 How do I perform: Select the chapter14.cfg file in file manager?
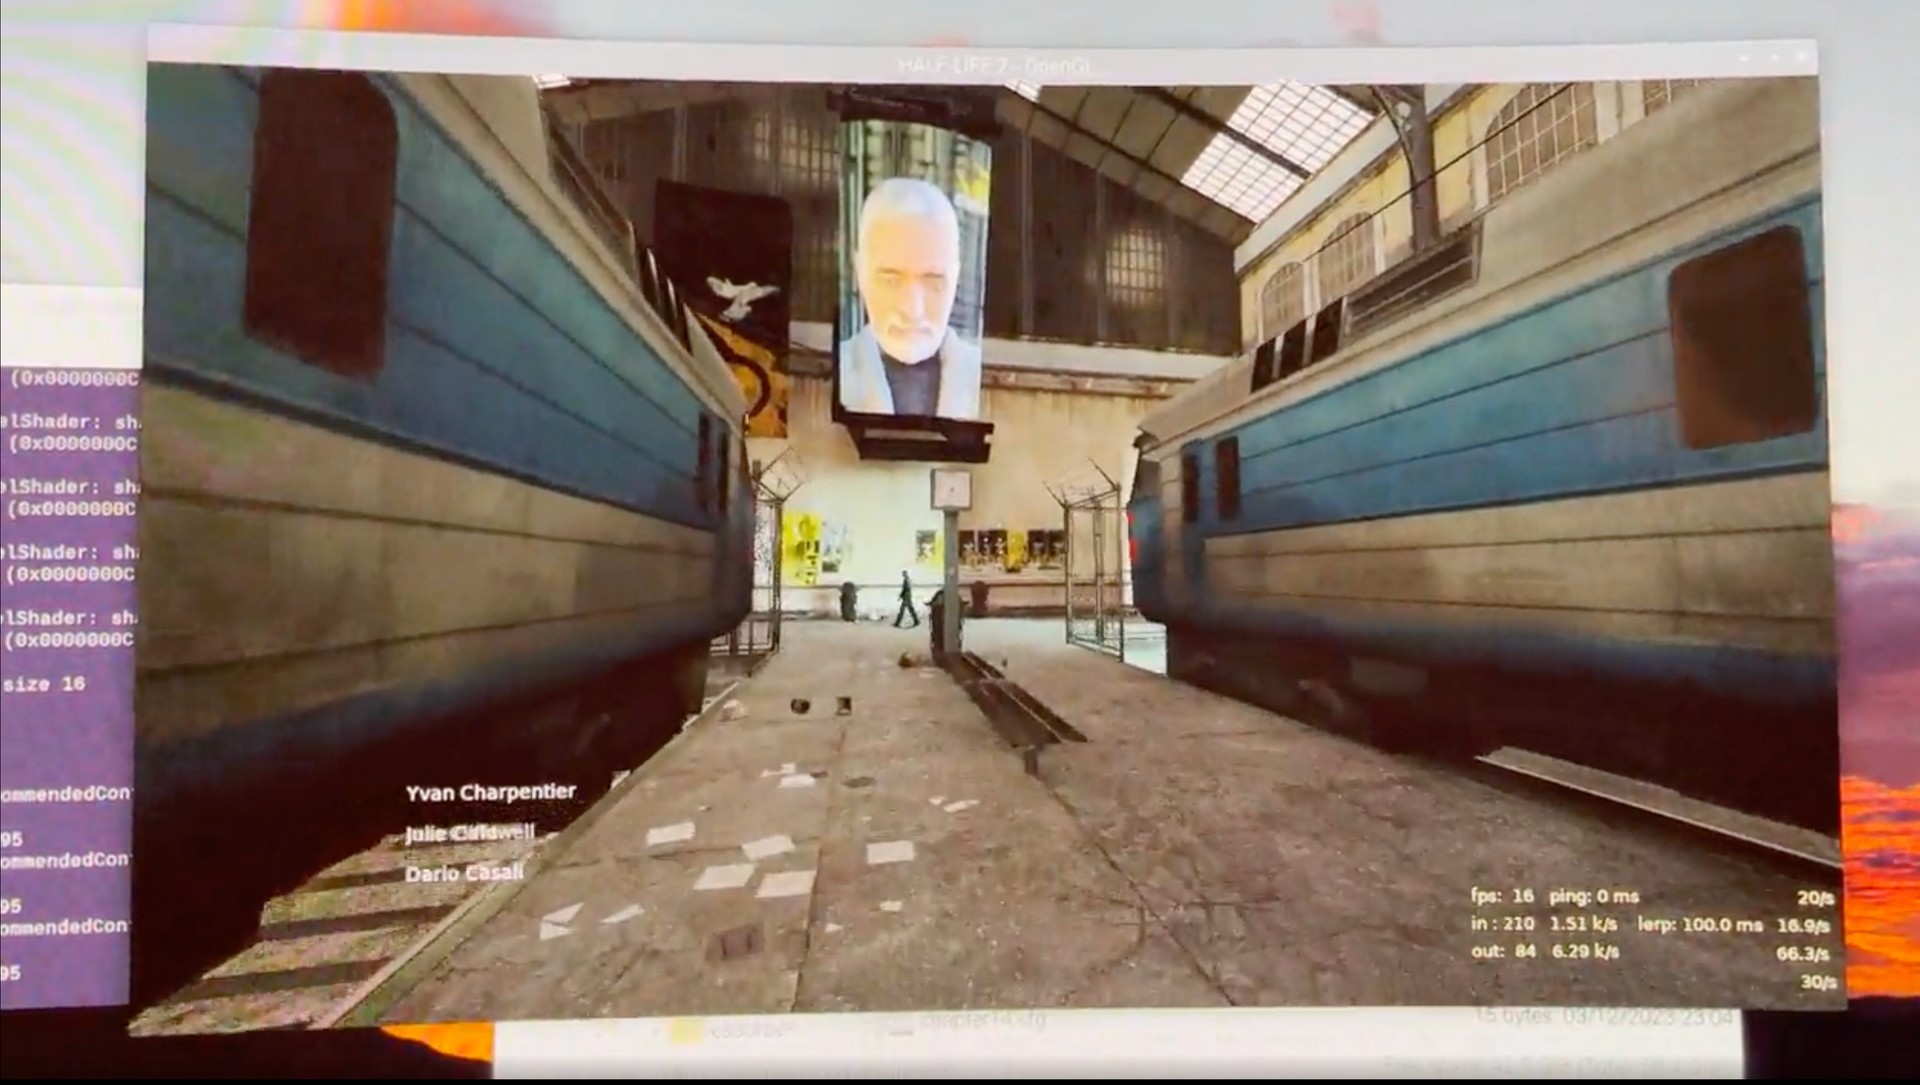[982, 1020]
